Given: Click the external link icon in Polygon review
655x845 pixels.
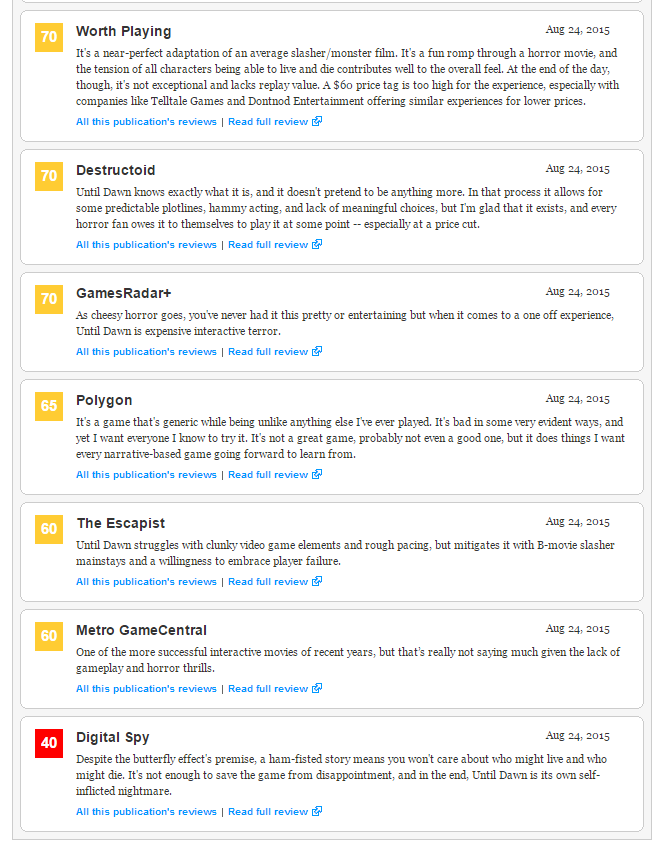Looking at the screenshot, I should point(317,474).
